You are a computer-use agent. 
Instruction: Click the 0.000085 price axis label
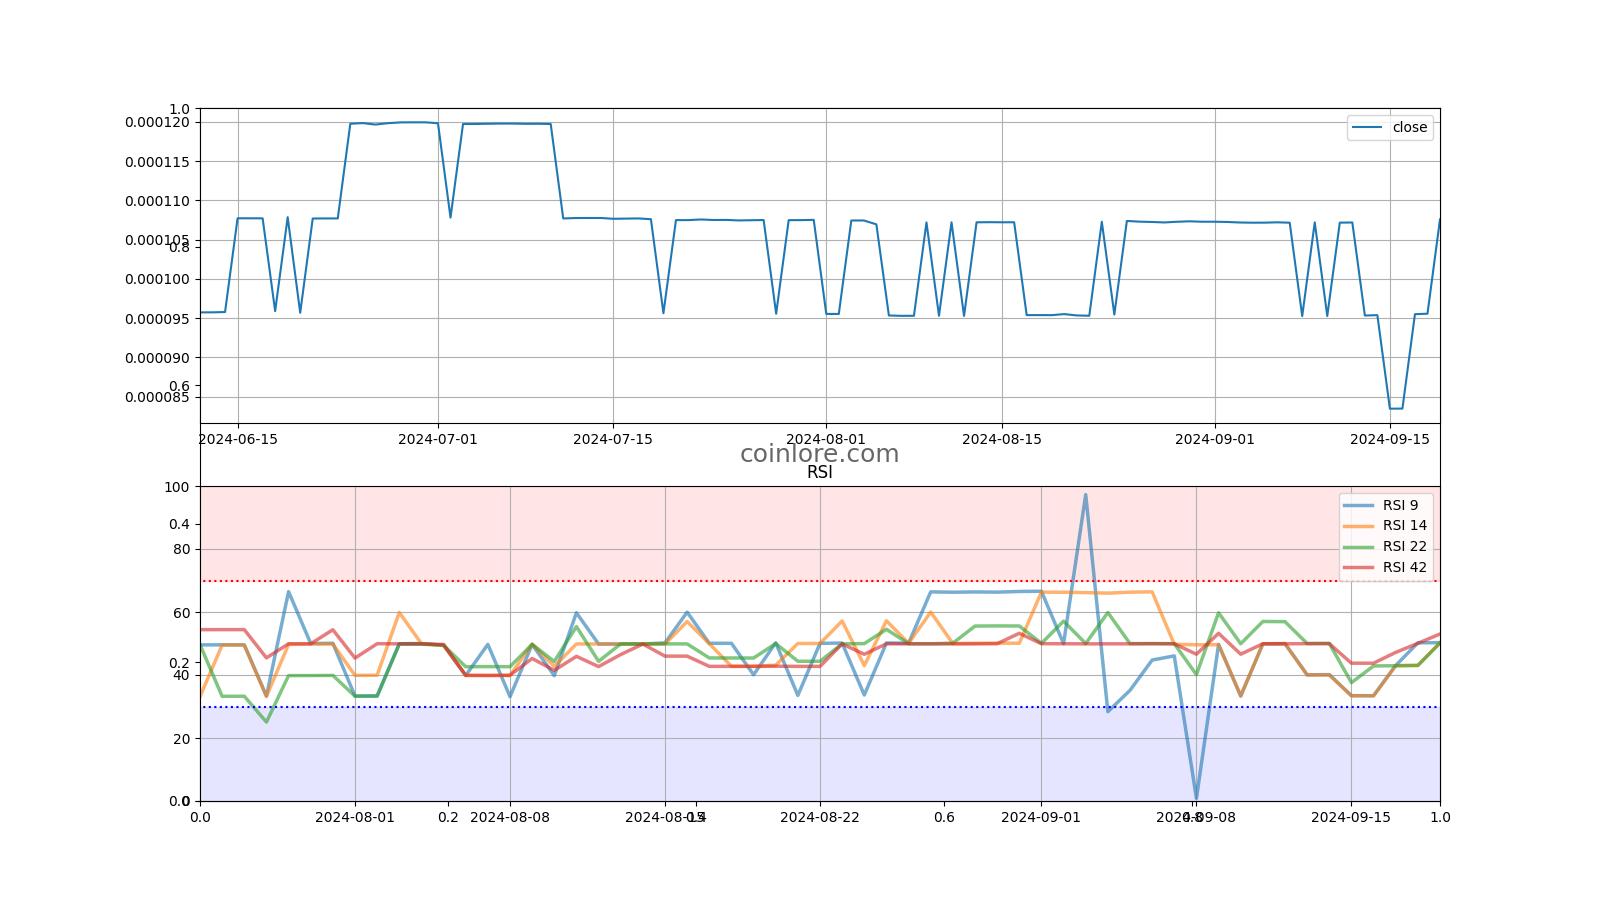(x=157, y=397)
